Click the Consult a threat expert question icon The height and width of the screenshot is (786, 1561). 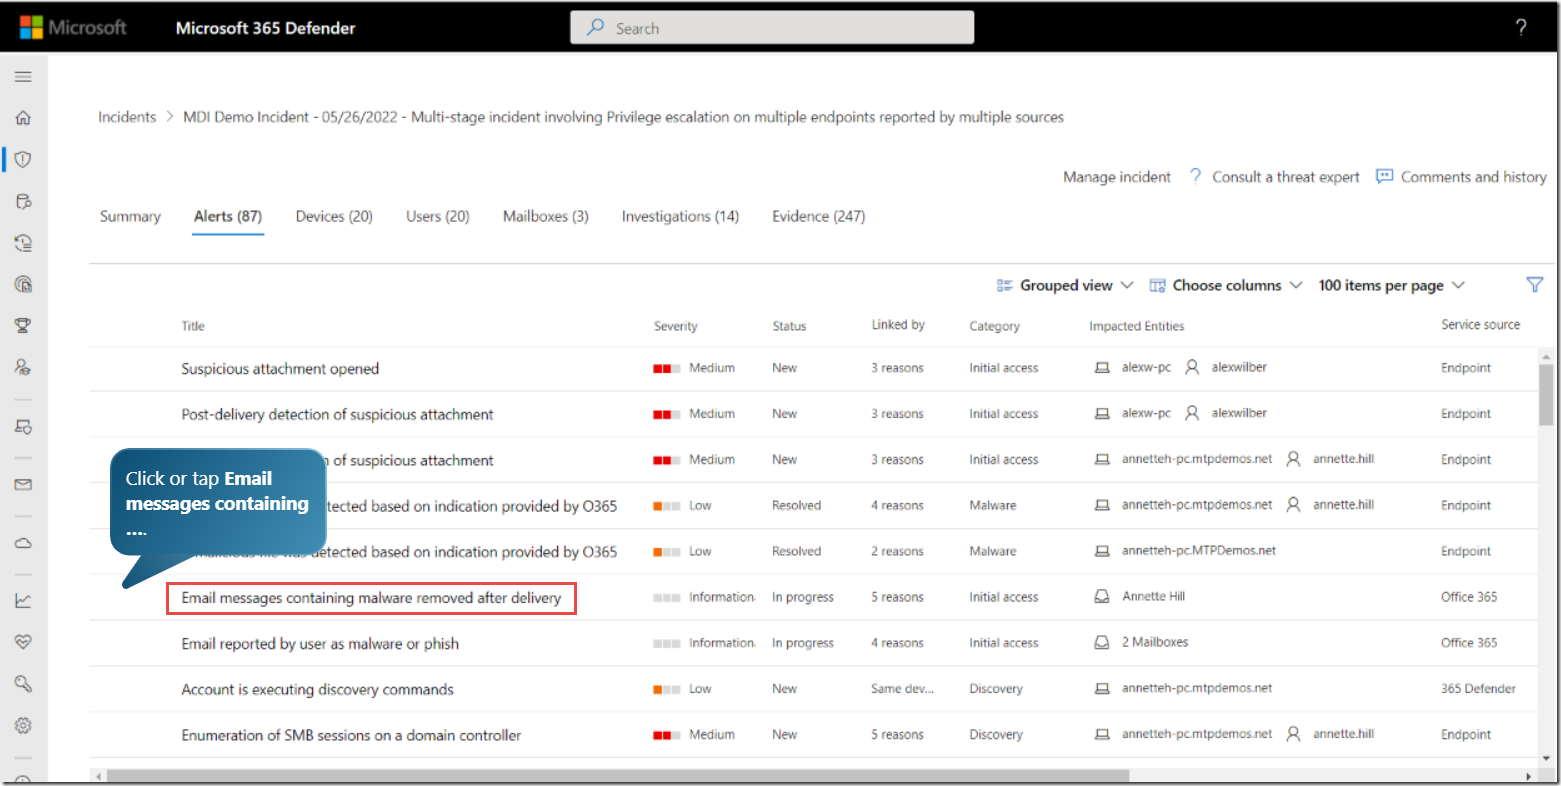1196,176
